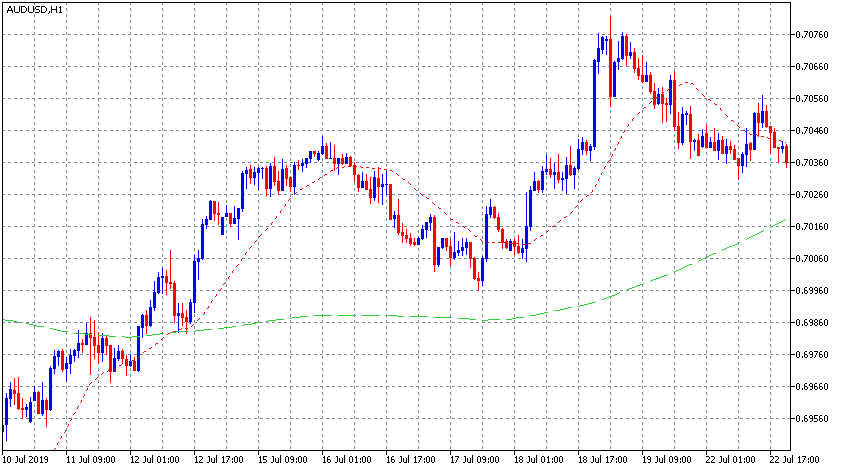
Task: Click the 16 Jul 01:00 time label
Action: pyautogui.click(x=346, y=460)
